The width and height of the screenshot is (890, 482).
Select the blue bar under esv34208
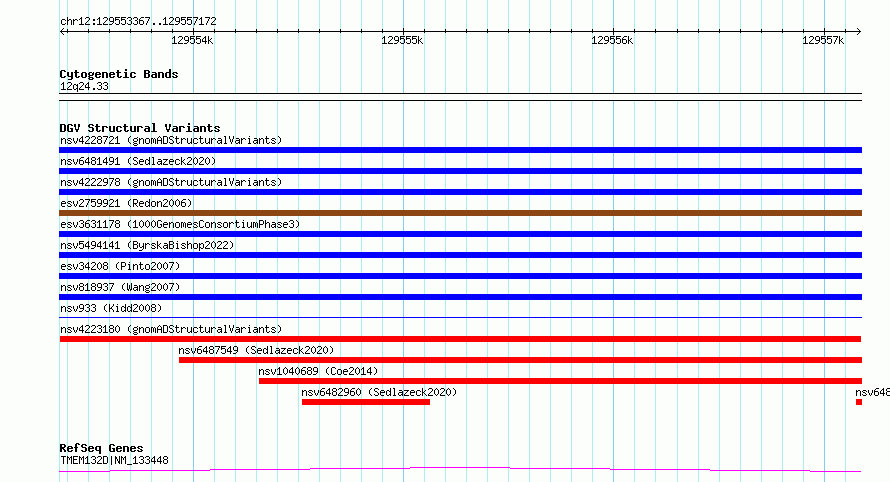pos(460,276)
